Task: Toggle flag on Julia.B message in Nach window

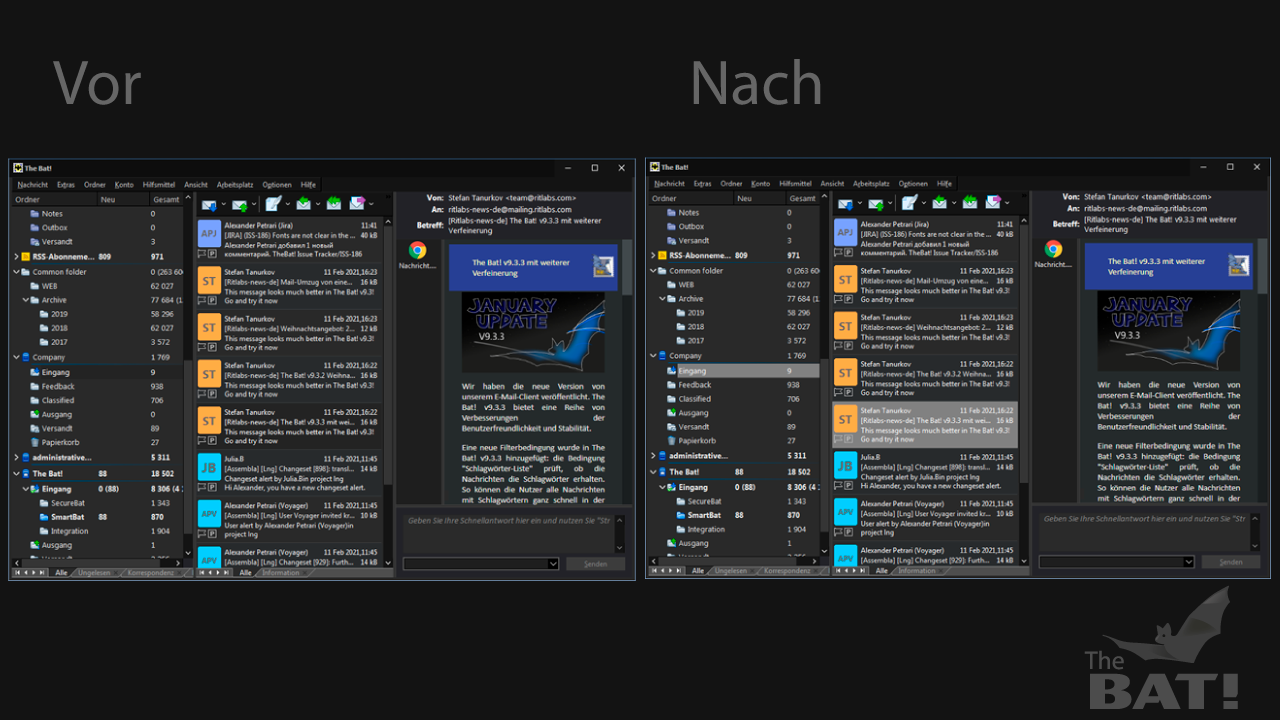Action: [x=838, y=486]
